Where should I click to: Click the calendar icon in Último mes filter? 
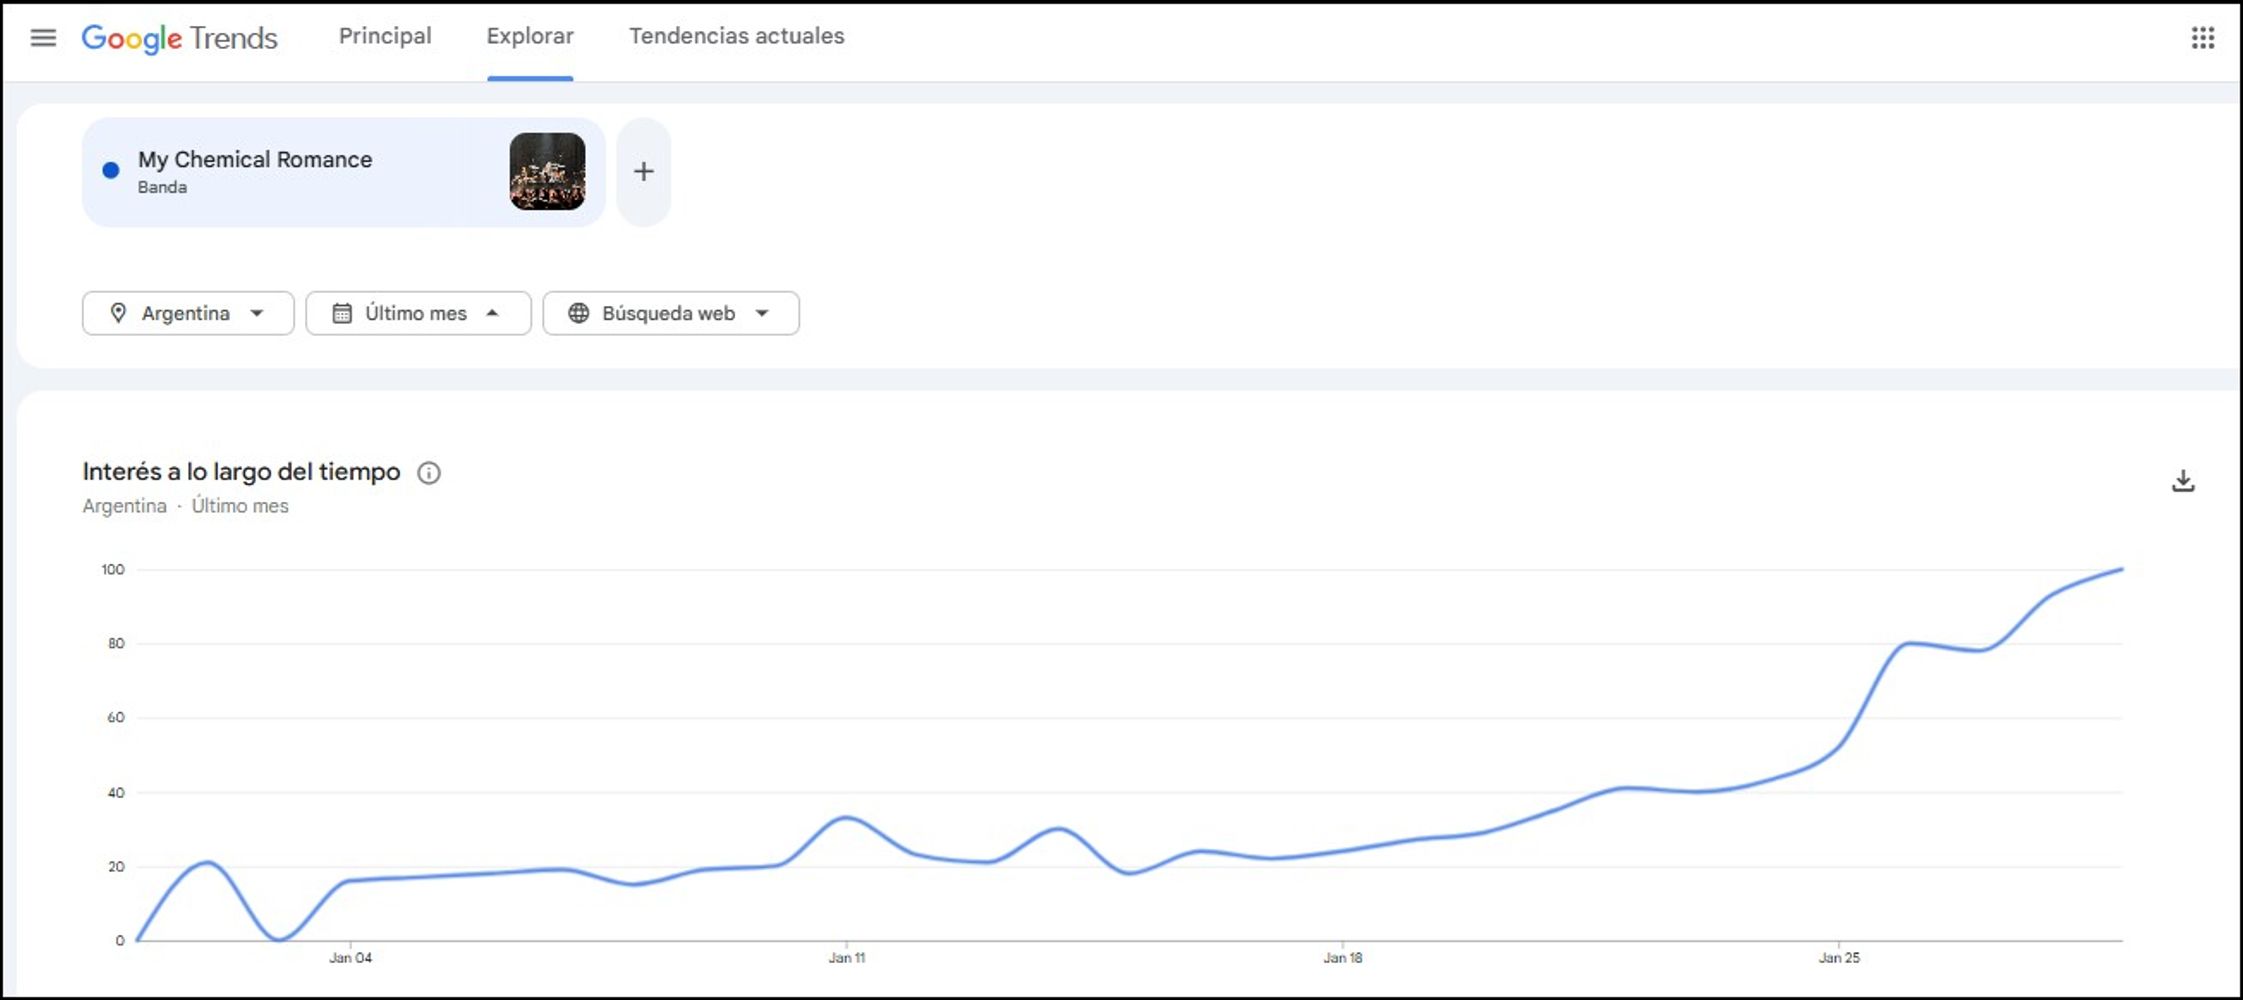[x=342, y=313]
